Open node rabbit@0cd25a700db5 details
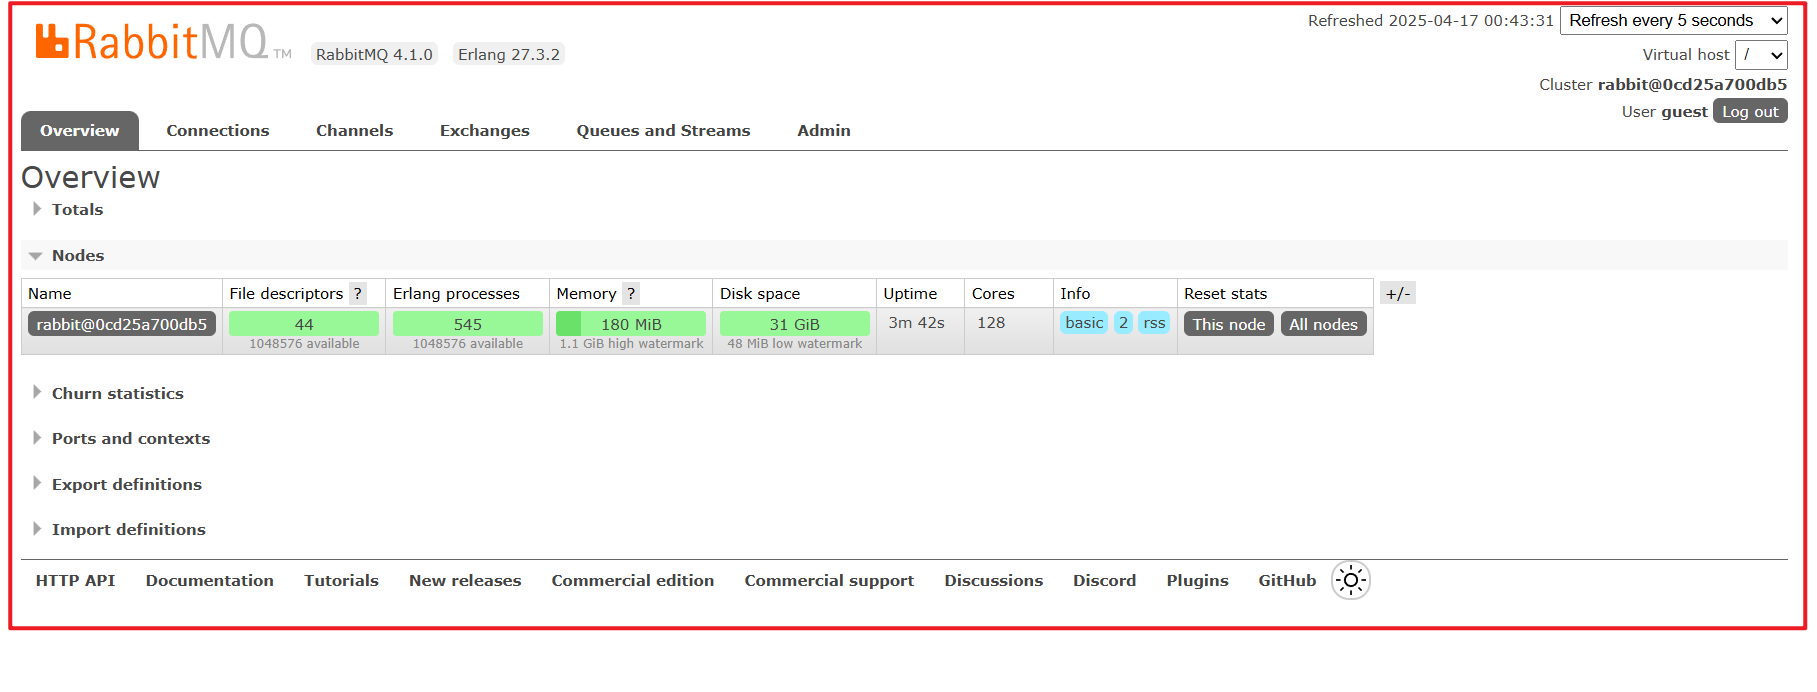 (x=121, y=324)
